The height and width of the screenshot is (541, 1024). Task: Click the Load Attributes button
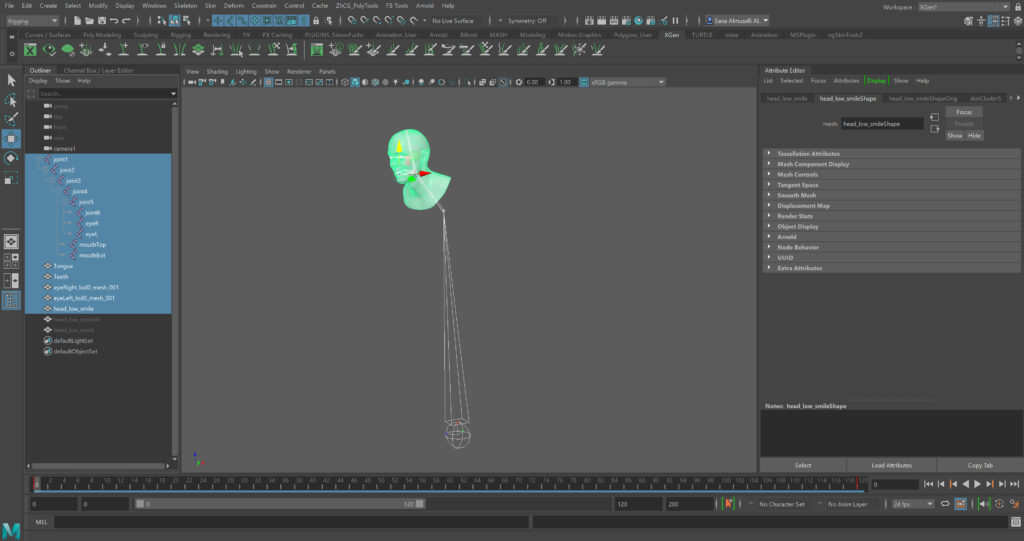(x=891, y=465)
